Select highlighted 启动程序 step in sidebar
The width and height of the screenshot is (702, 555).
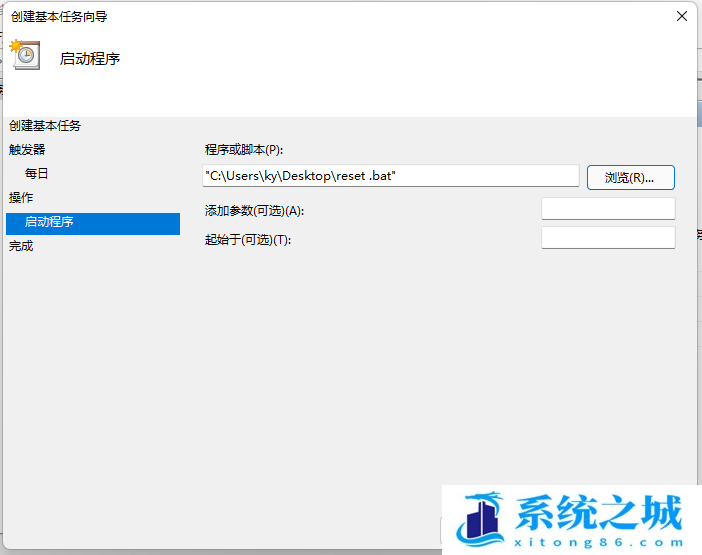point(93,223)
